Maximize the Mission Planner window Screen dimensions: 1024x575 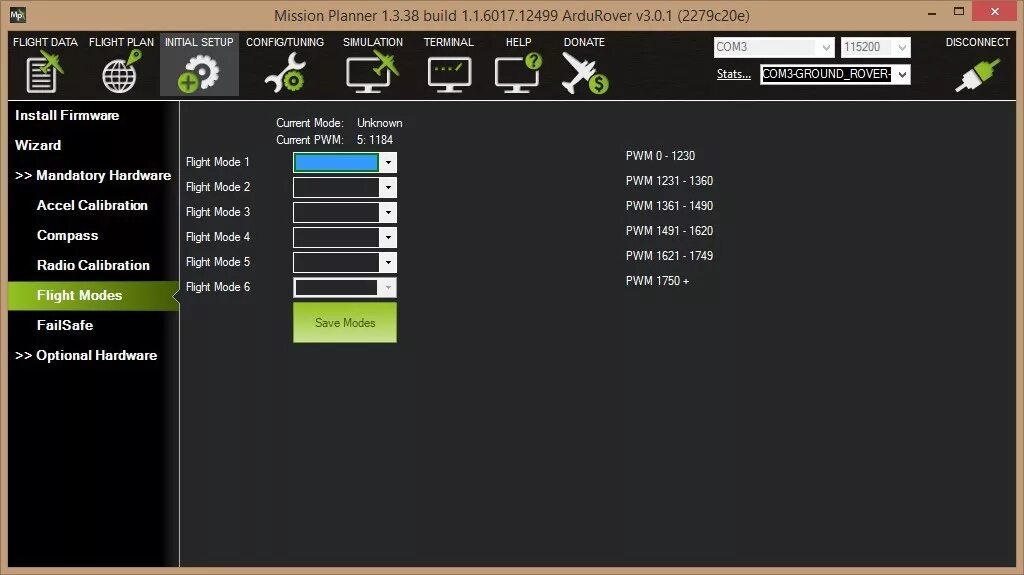coord(959,12)
